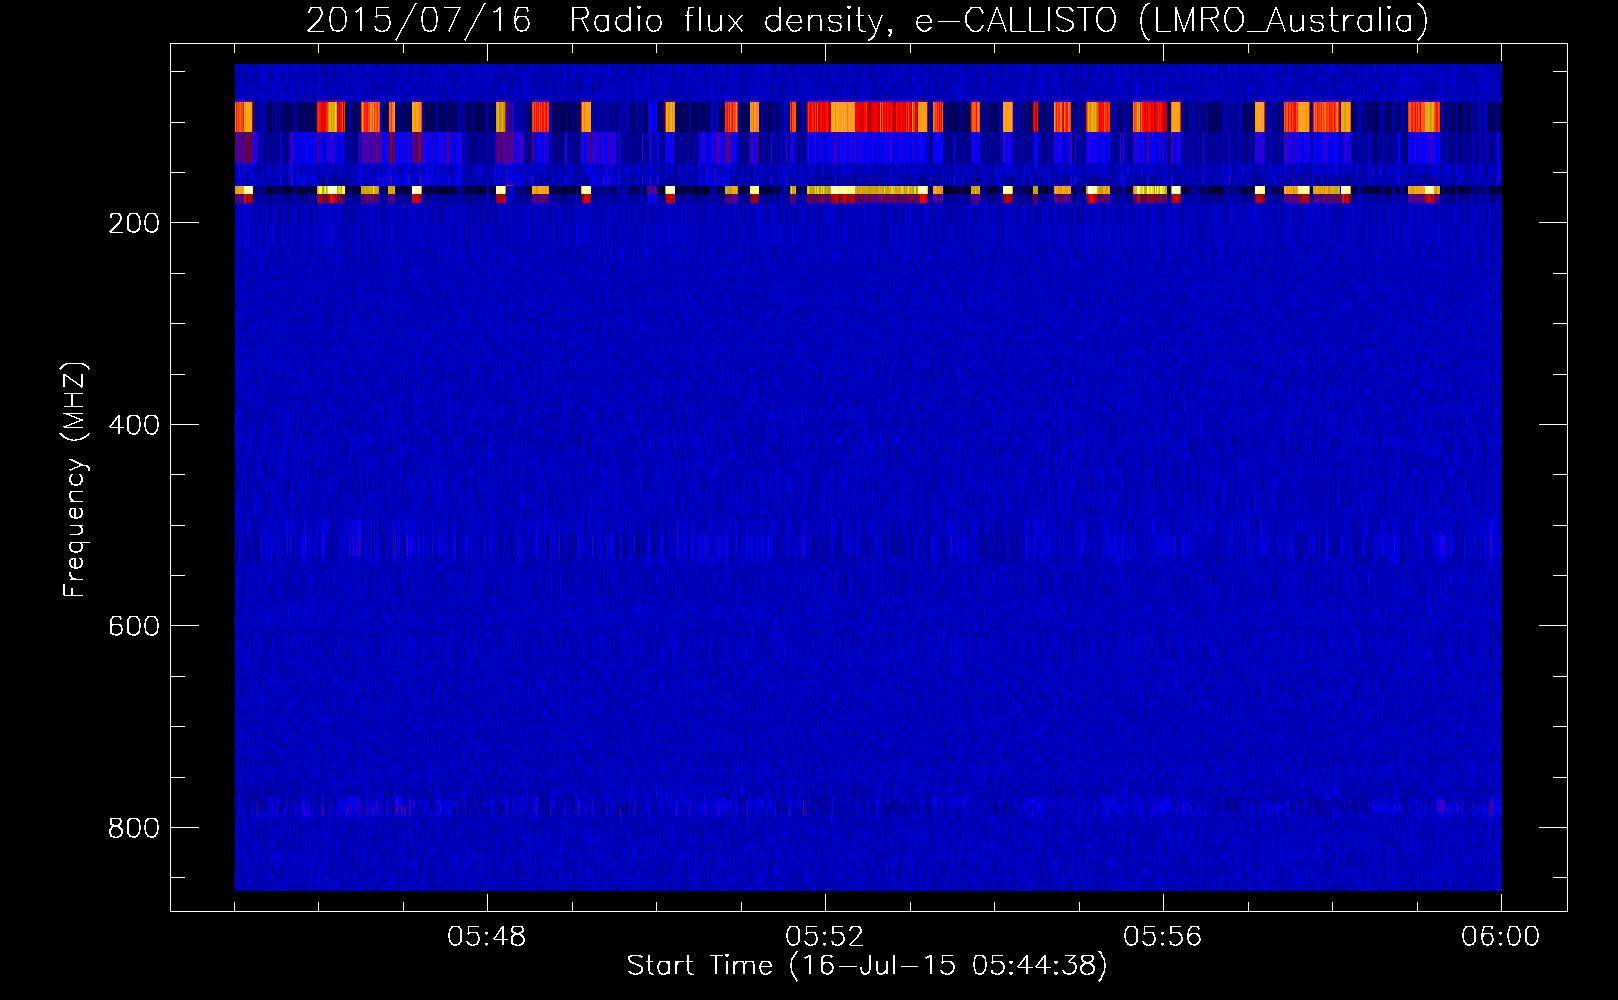The height and width of the screenshot is (1000, 1618).
Task: Click the 05:48 time tick label
Action: click(487, 937)
